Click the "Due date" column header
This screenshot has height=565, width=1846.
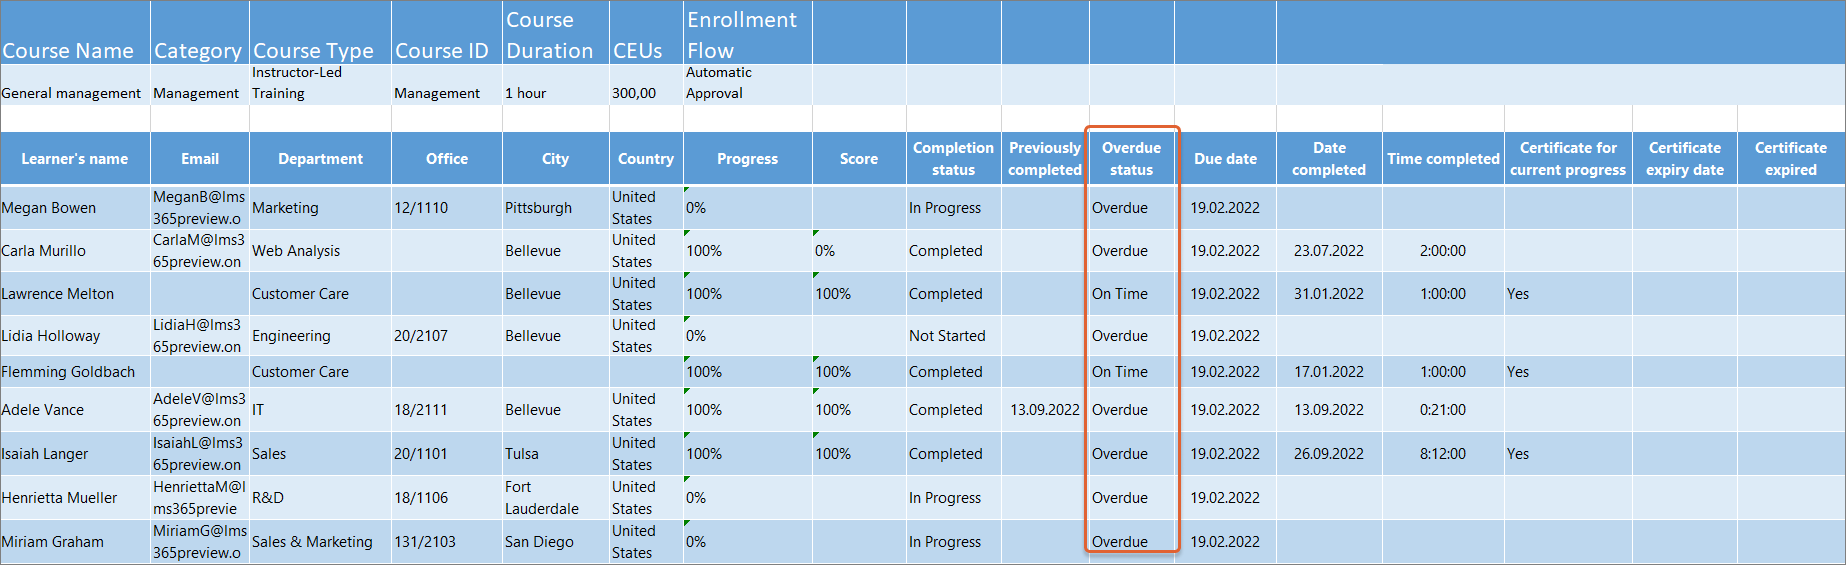coord(1225,159)
